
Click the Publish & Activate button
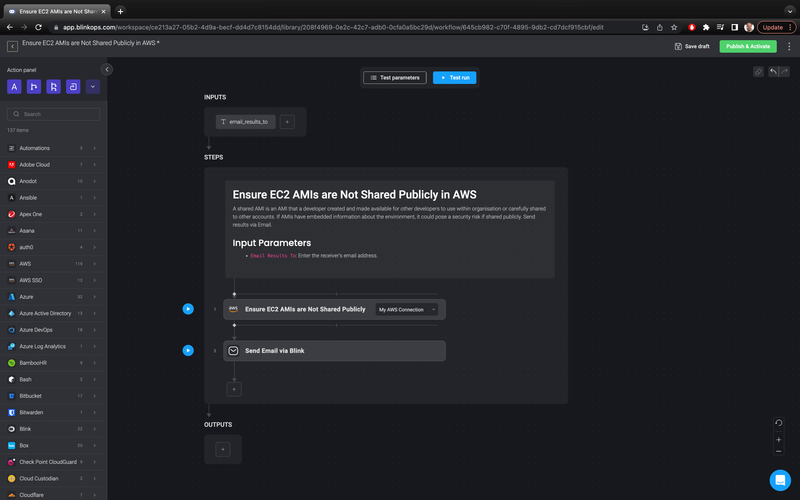[x=747, y=46]
